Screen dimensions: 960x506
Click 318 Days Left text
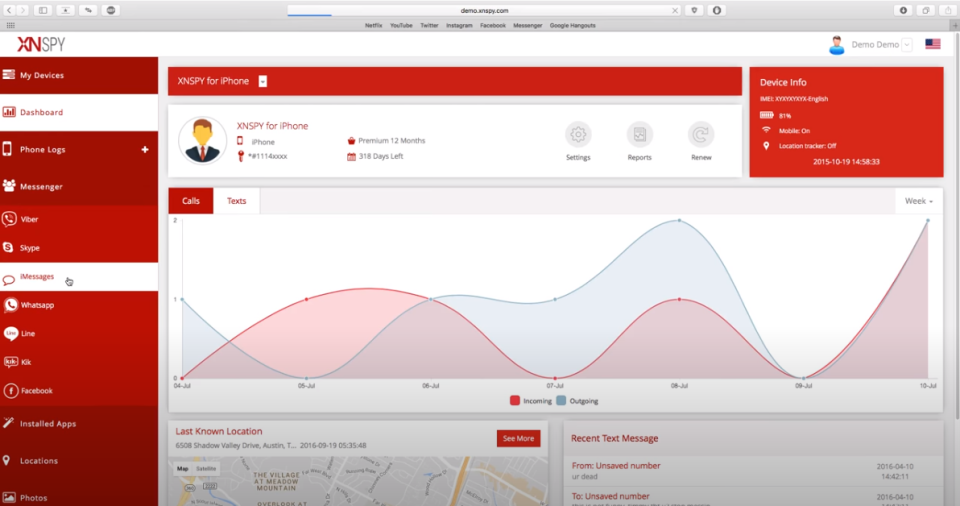tap(381, 156)
